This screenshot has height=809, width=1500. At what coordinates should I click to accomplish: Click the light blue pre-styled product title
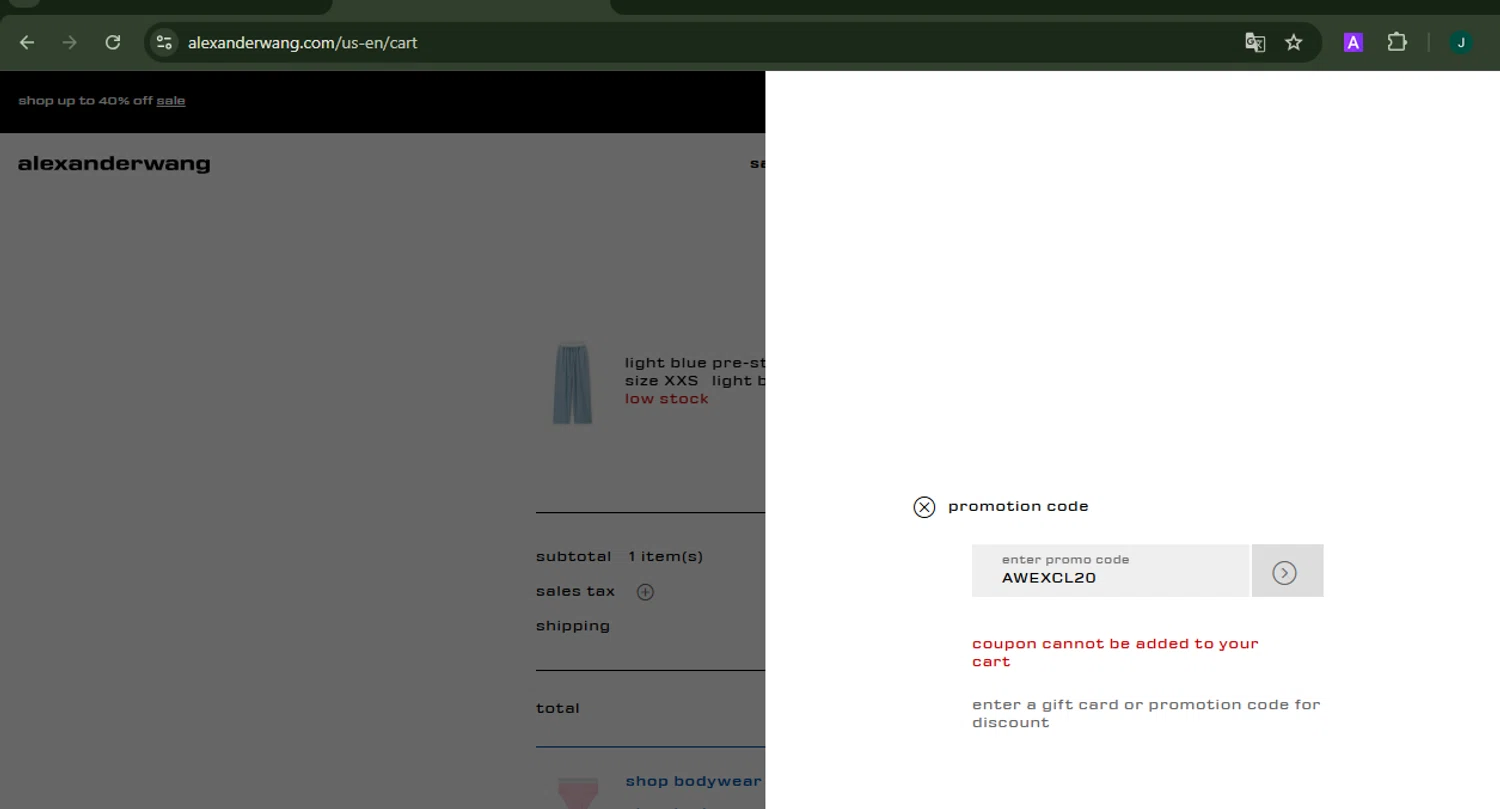click(694, 363)
